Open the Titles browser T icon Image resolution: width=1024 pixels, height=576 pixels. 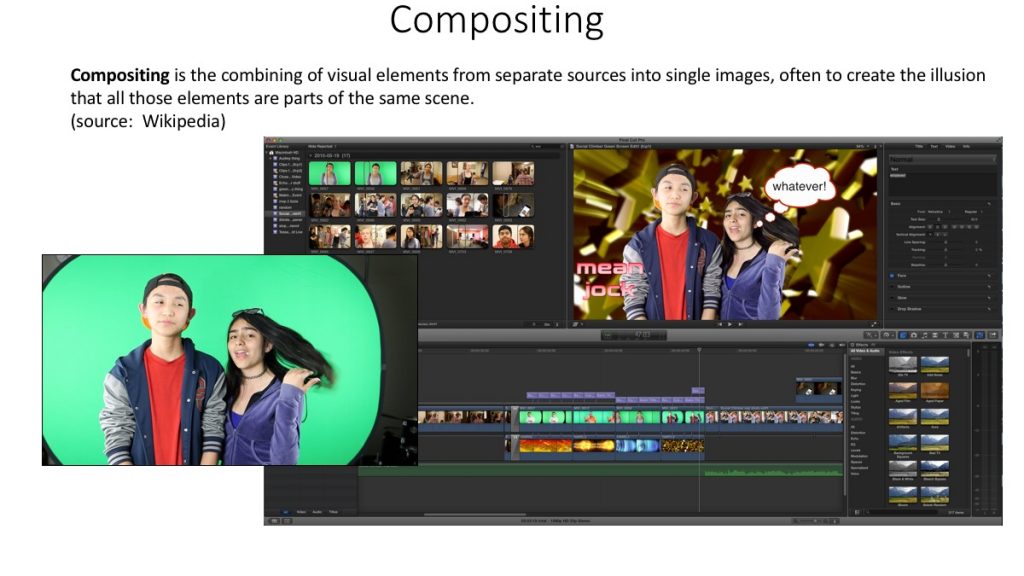pos(945,335)
